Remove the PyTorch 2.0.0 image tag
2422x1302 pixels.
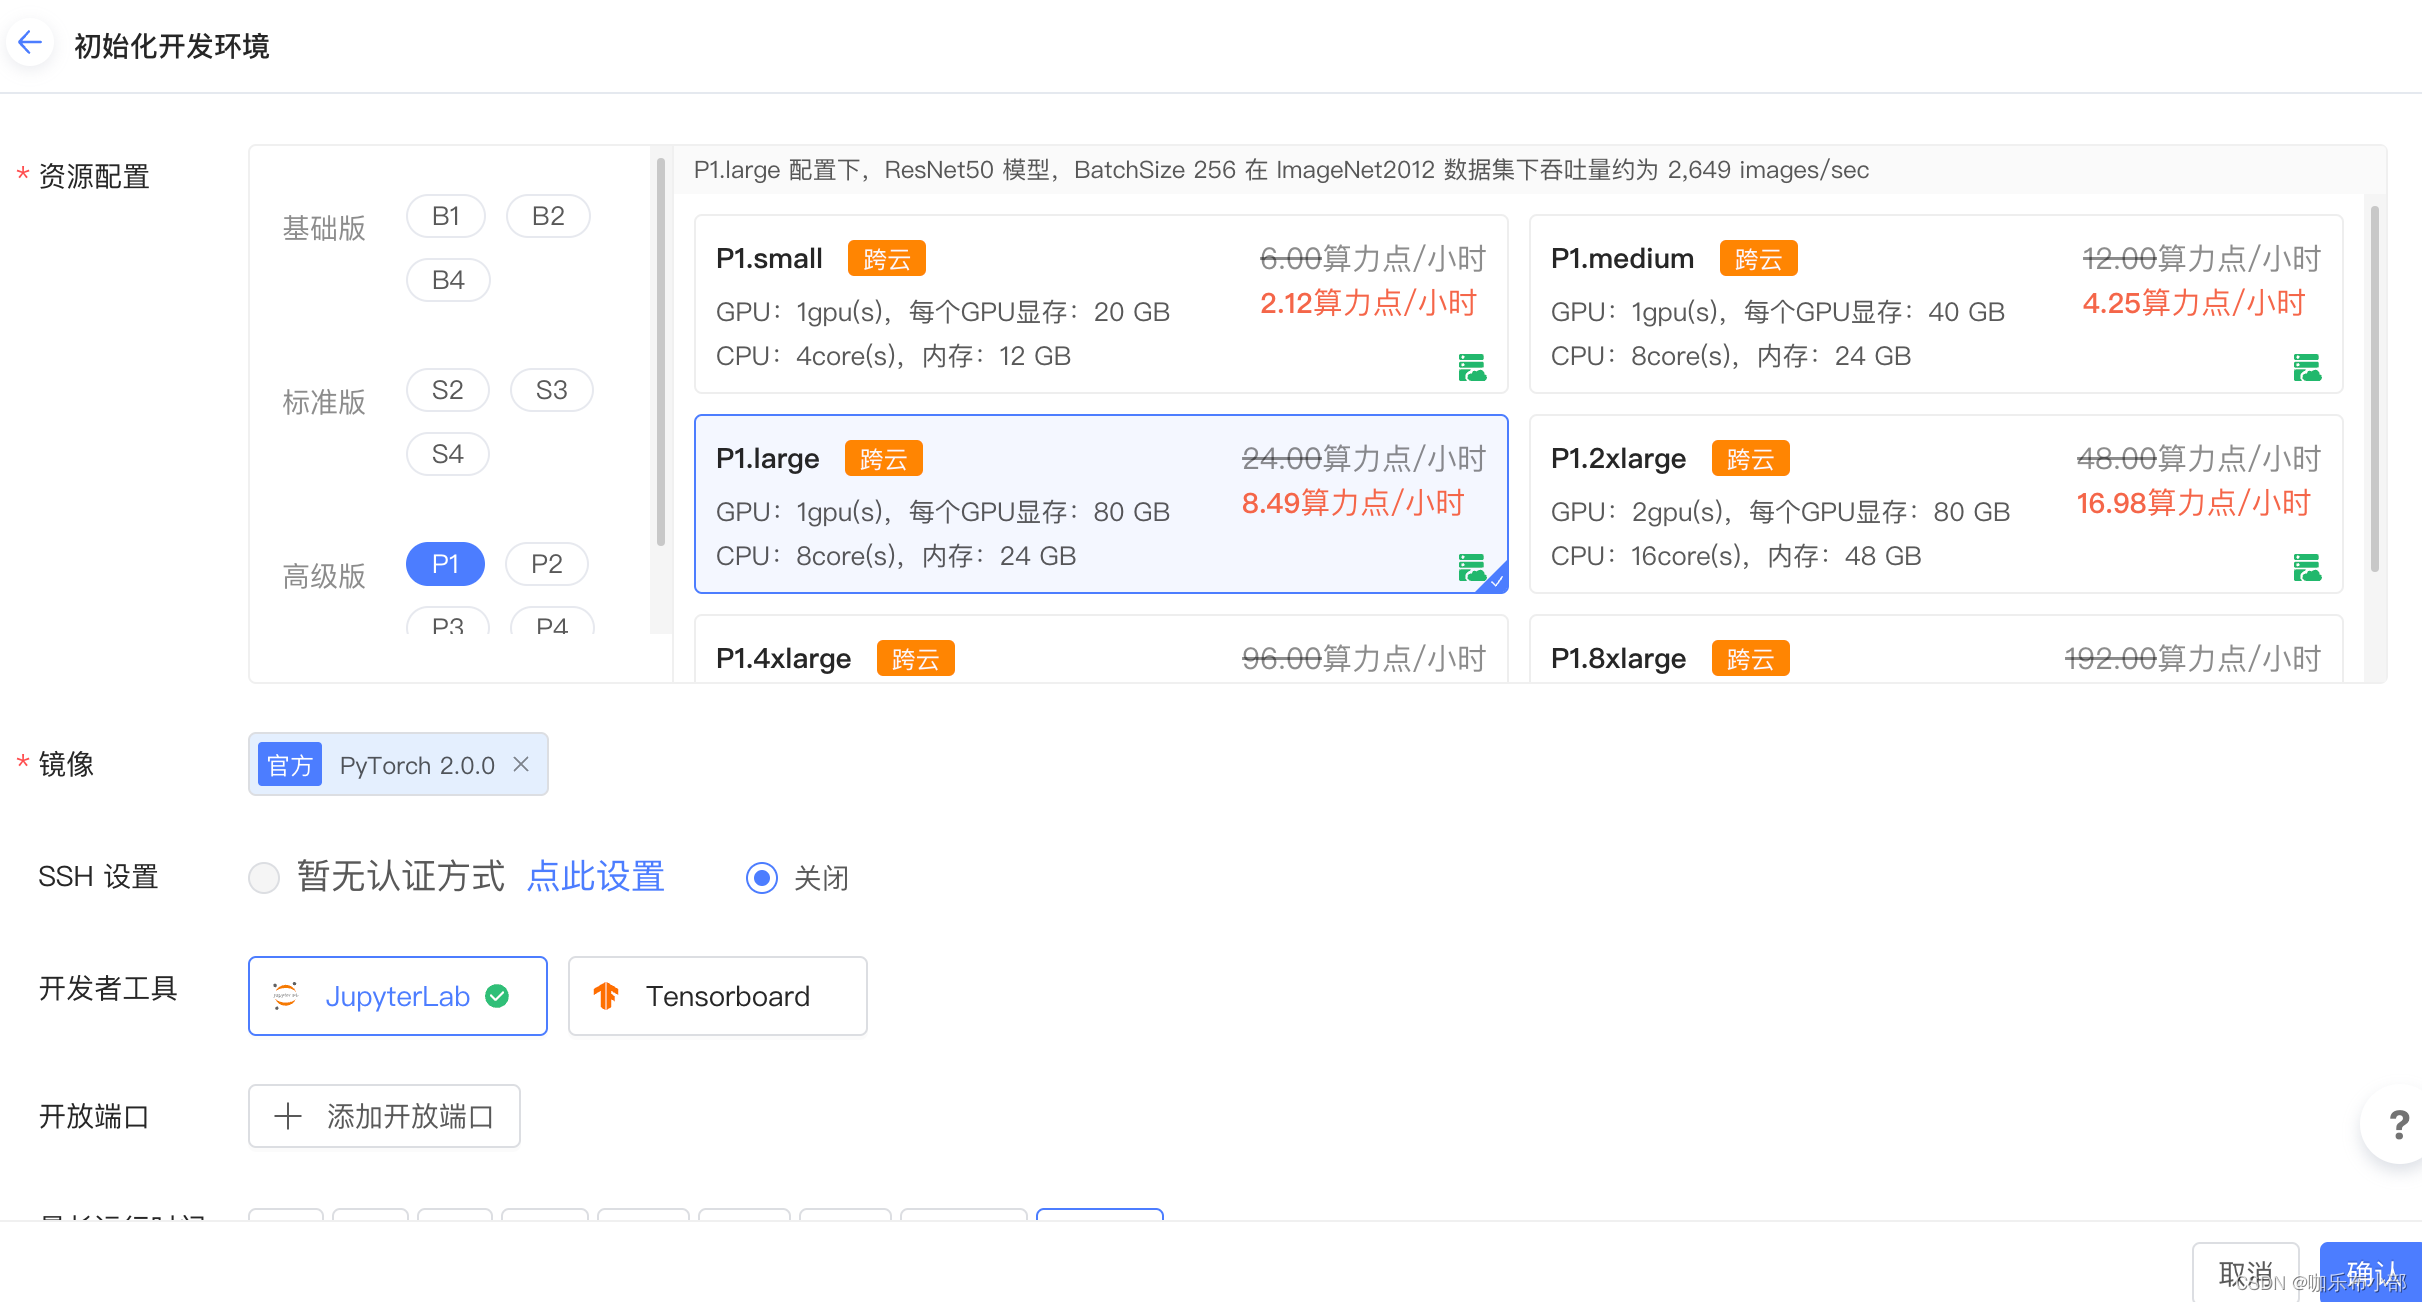pyautogui.click(x=521, y=764)
